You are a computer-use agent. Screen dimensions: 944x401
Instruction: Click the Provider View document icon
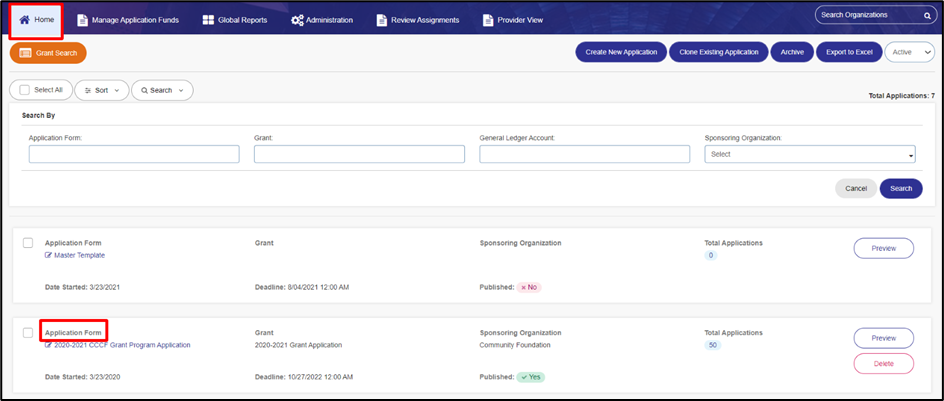click(x=488, y=20)
